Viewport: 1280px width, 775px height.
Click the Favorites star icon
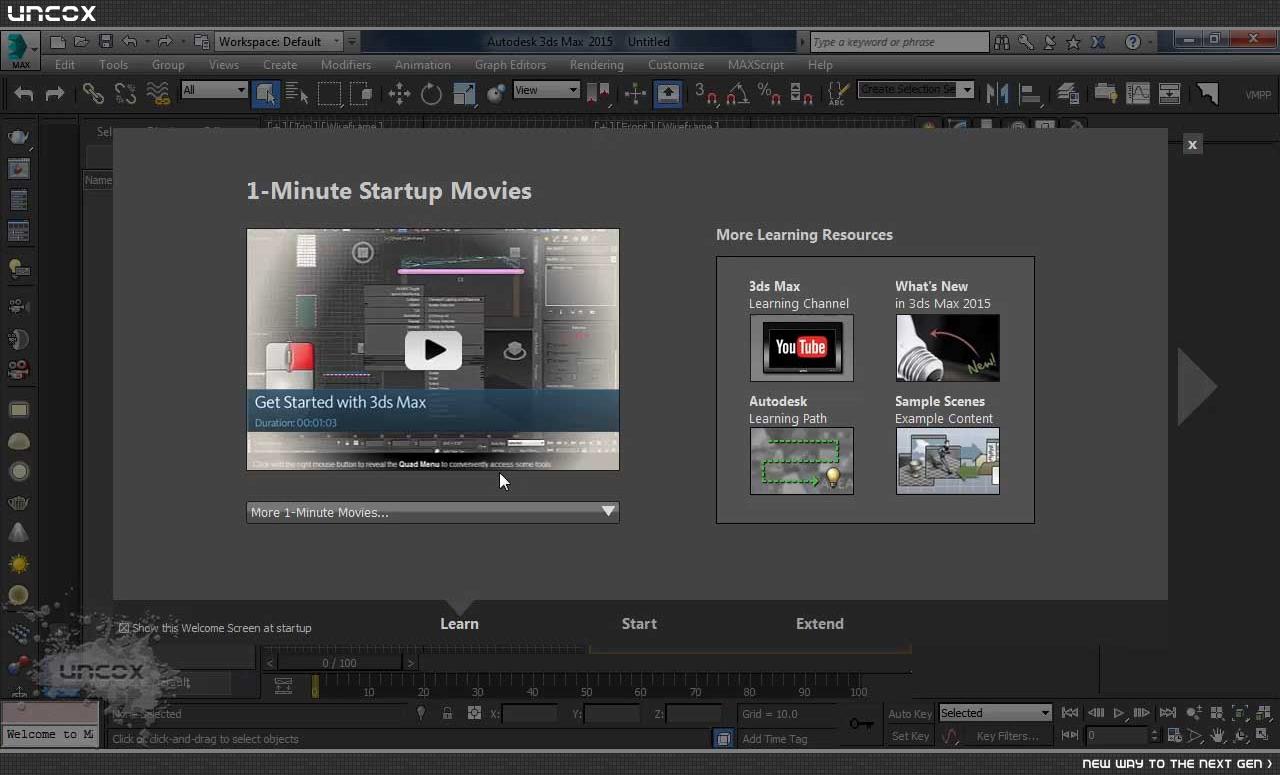click(1073, 42)
